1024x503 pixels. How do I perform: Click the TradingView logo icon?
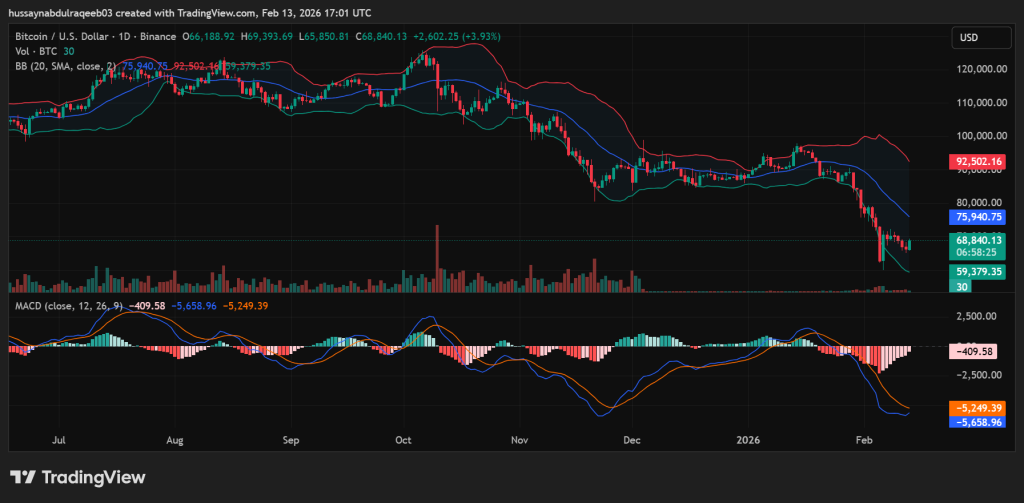[22, 477]
